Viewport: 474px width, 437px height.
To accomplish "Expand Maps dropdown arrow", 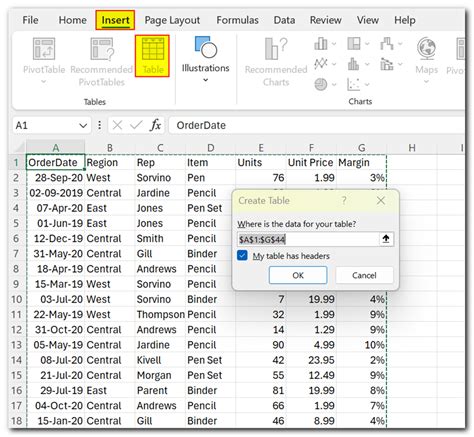I will tap(426, 82).
